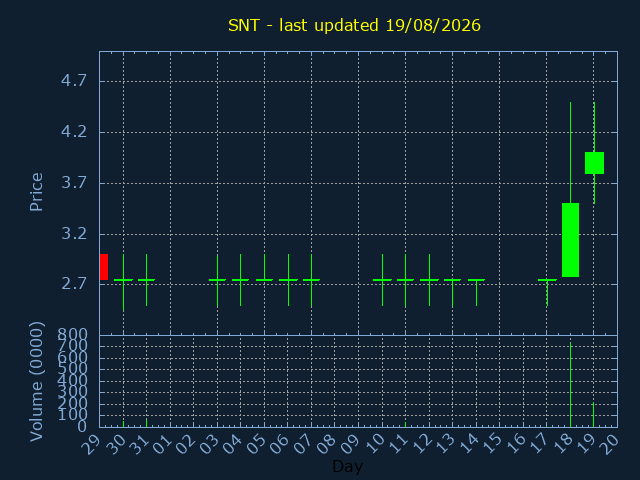Select the day 19 volume bar

click(593, 415)
